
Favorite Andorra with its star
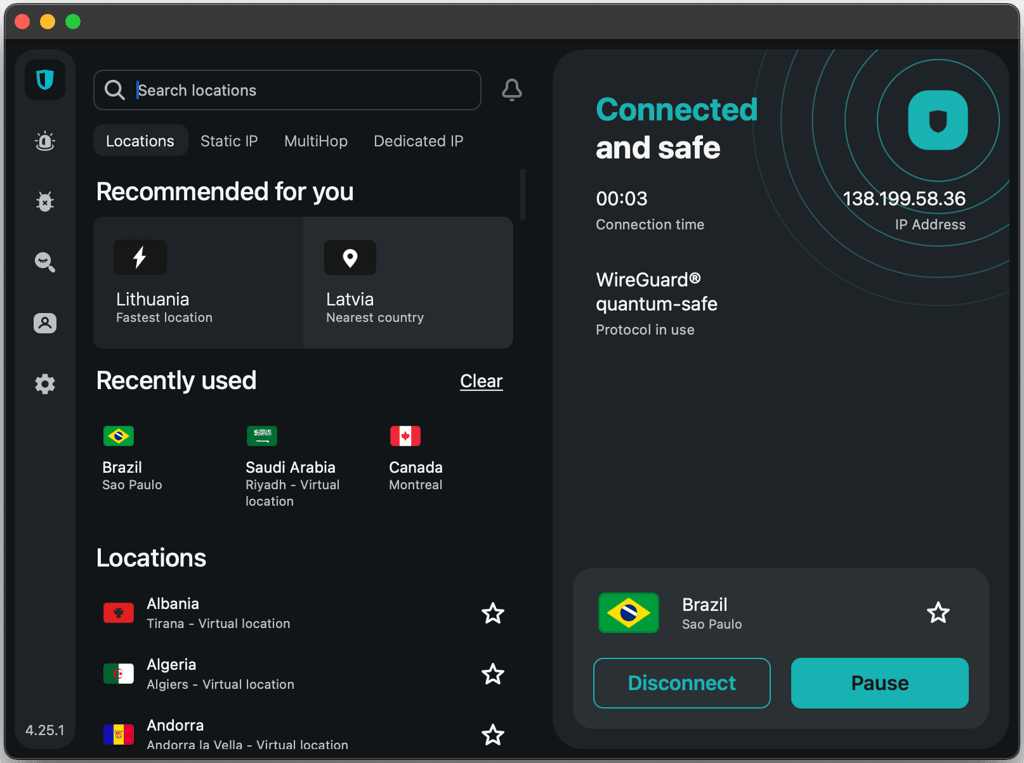(x=492, y=735)
